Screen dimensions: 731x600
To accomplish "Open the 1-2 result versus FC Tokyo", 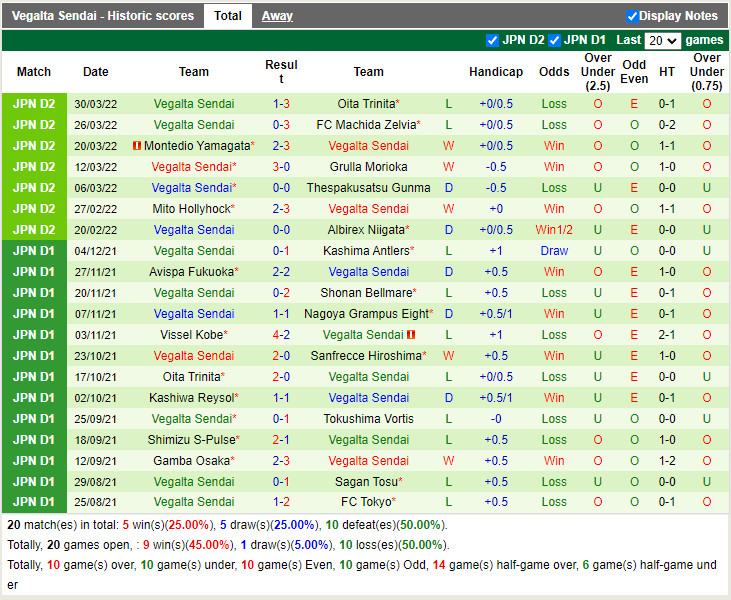I will pyautogui.click(x=281, y=502).
